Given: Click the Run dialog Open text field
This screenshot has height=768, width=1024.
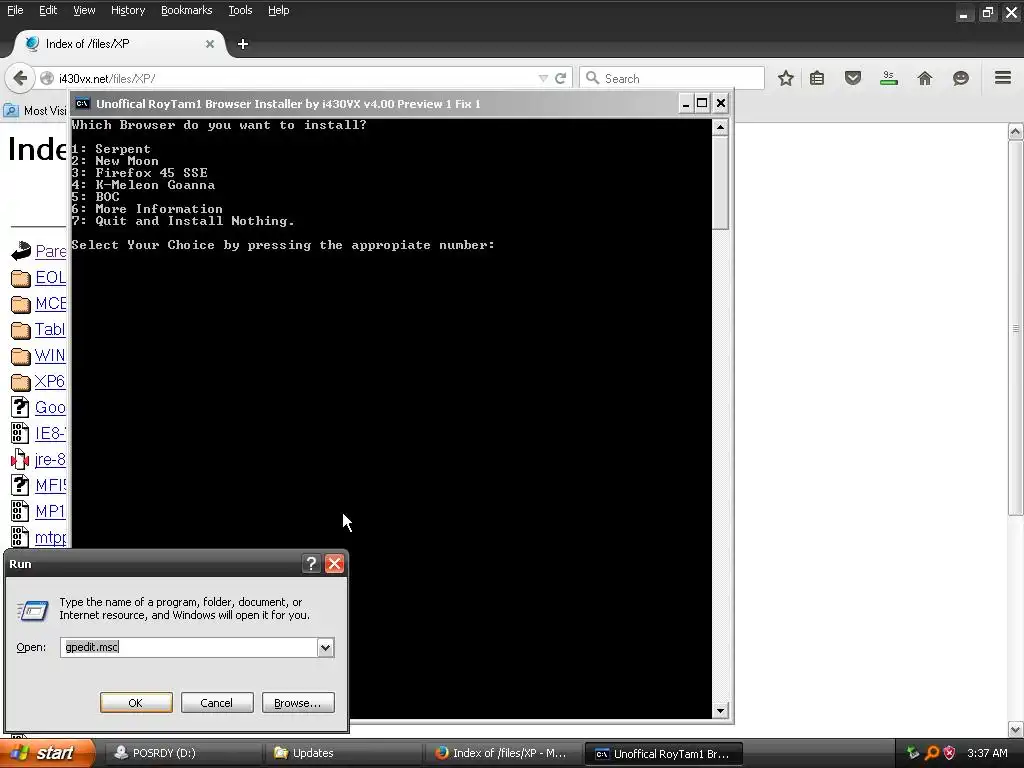Looking at the screenshot, I should coord(189,647).
